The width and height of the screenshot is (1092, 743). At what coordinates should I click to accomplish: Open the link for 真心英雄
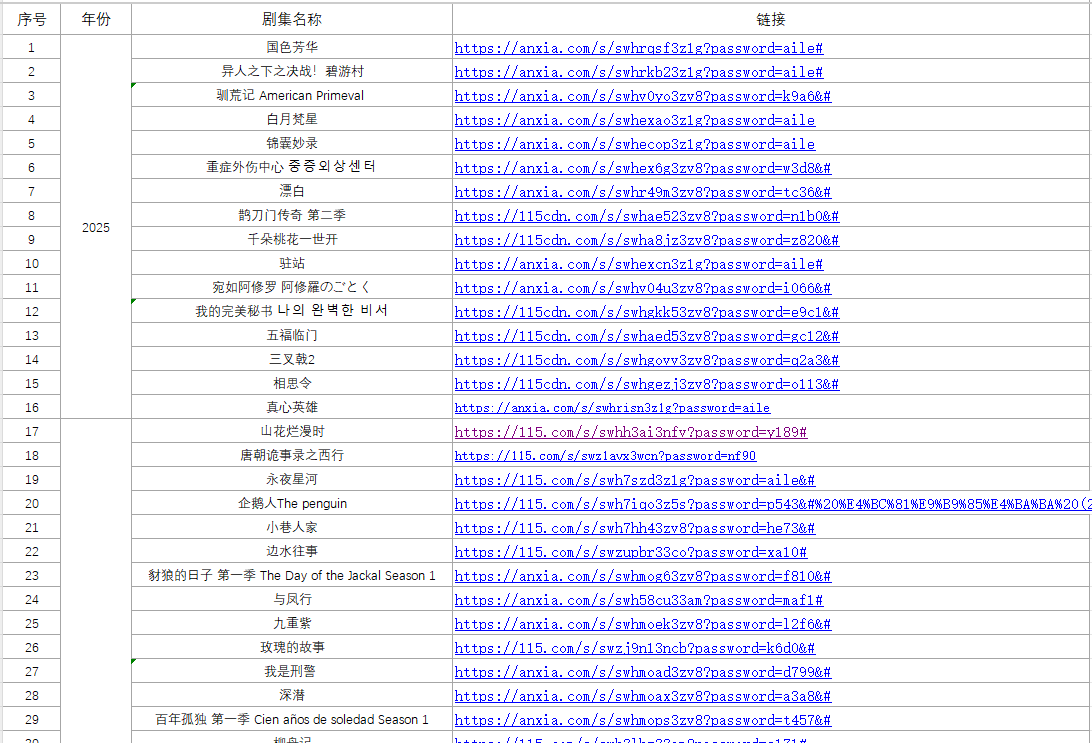pyautogui.click(x=612, y=408)
